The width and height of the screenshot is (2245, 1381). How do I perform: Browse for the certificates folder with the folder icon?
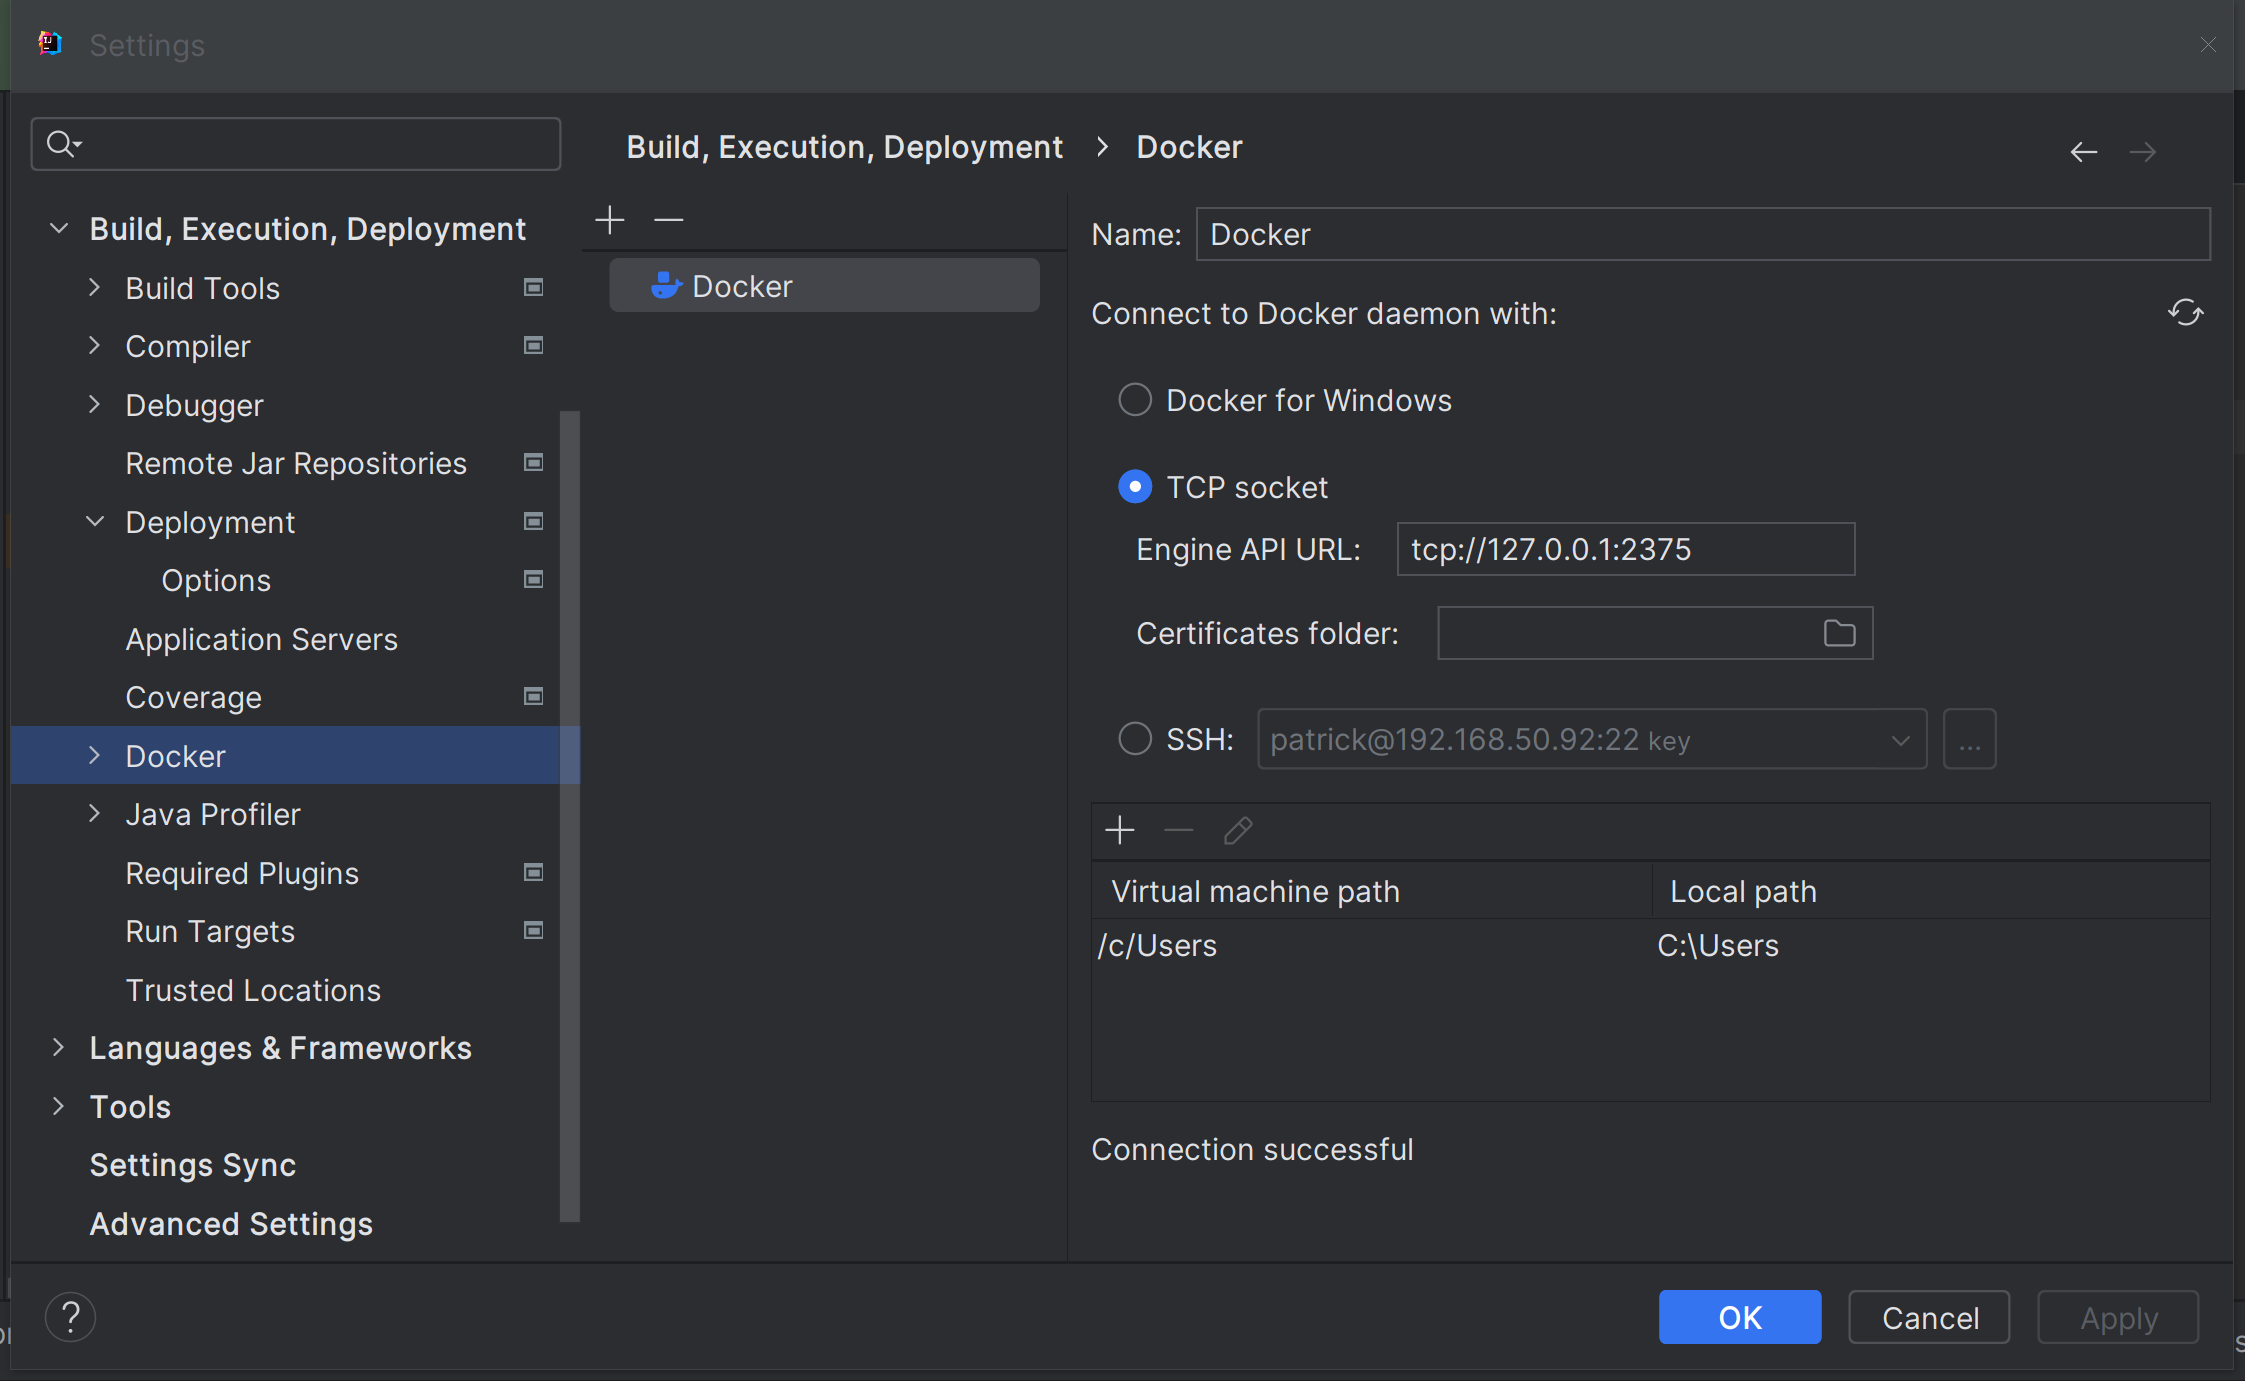point(1839,633)
